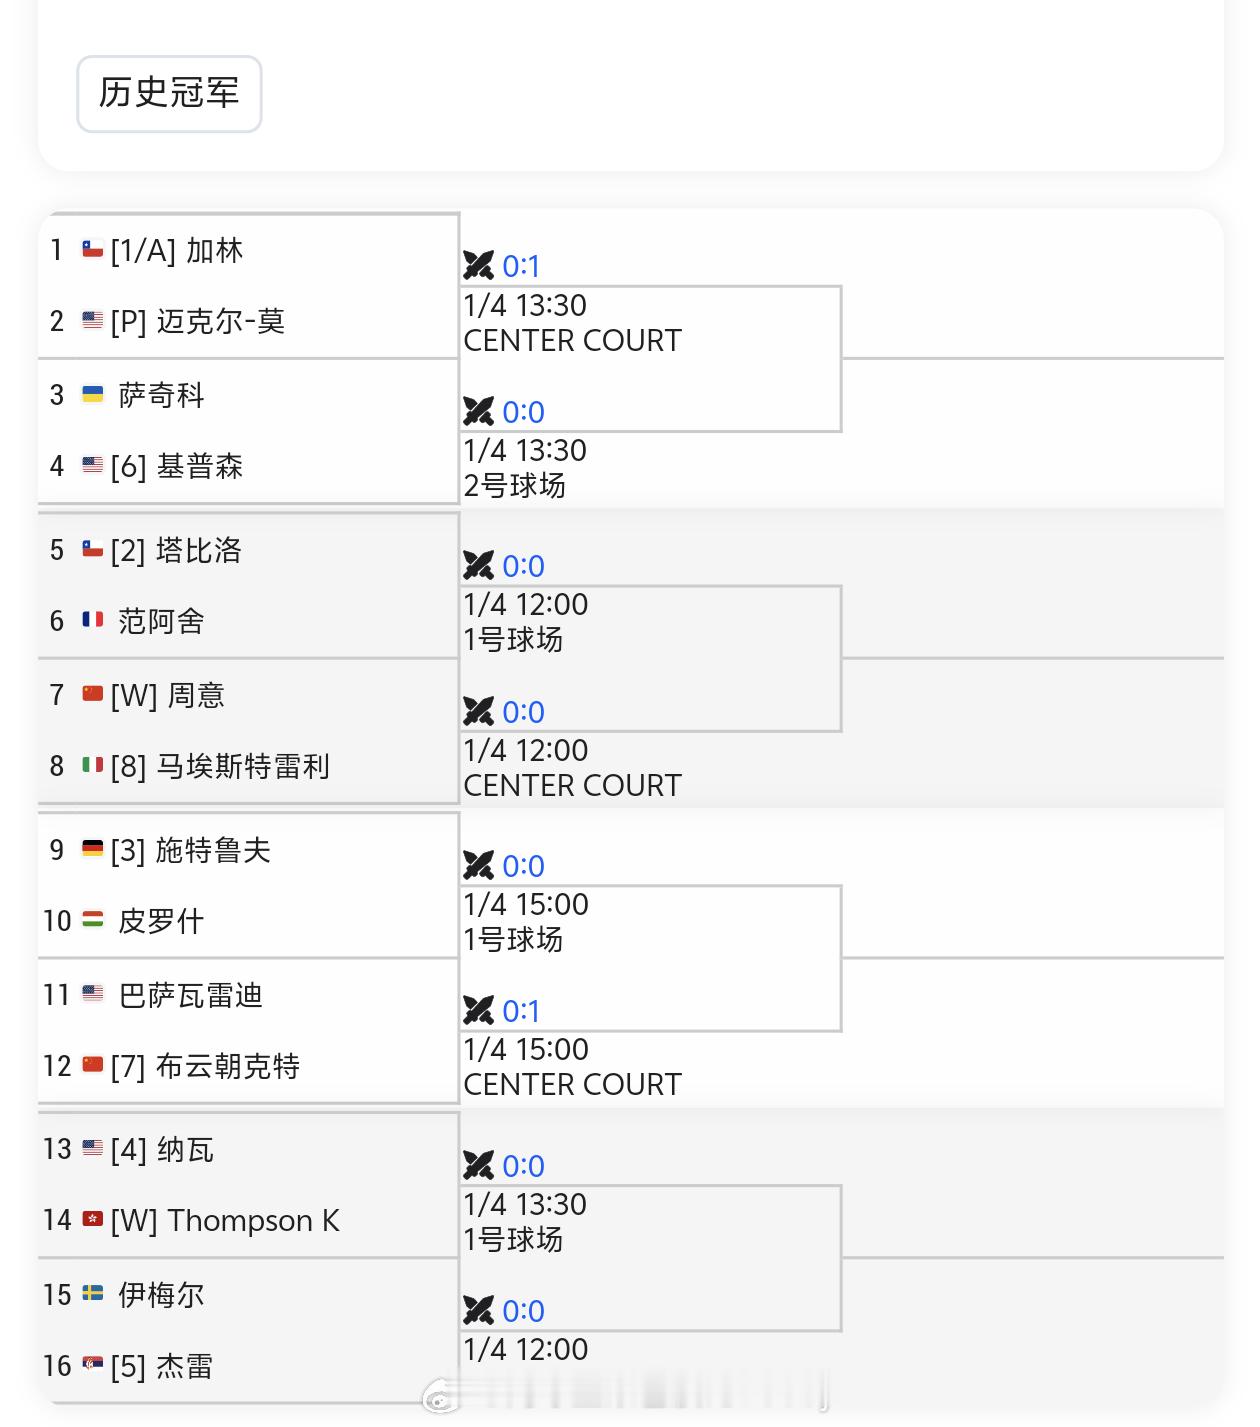
Task: Open the 0:1 score link of 加林 match
Action: [x=523, y=266]
